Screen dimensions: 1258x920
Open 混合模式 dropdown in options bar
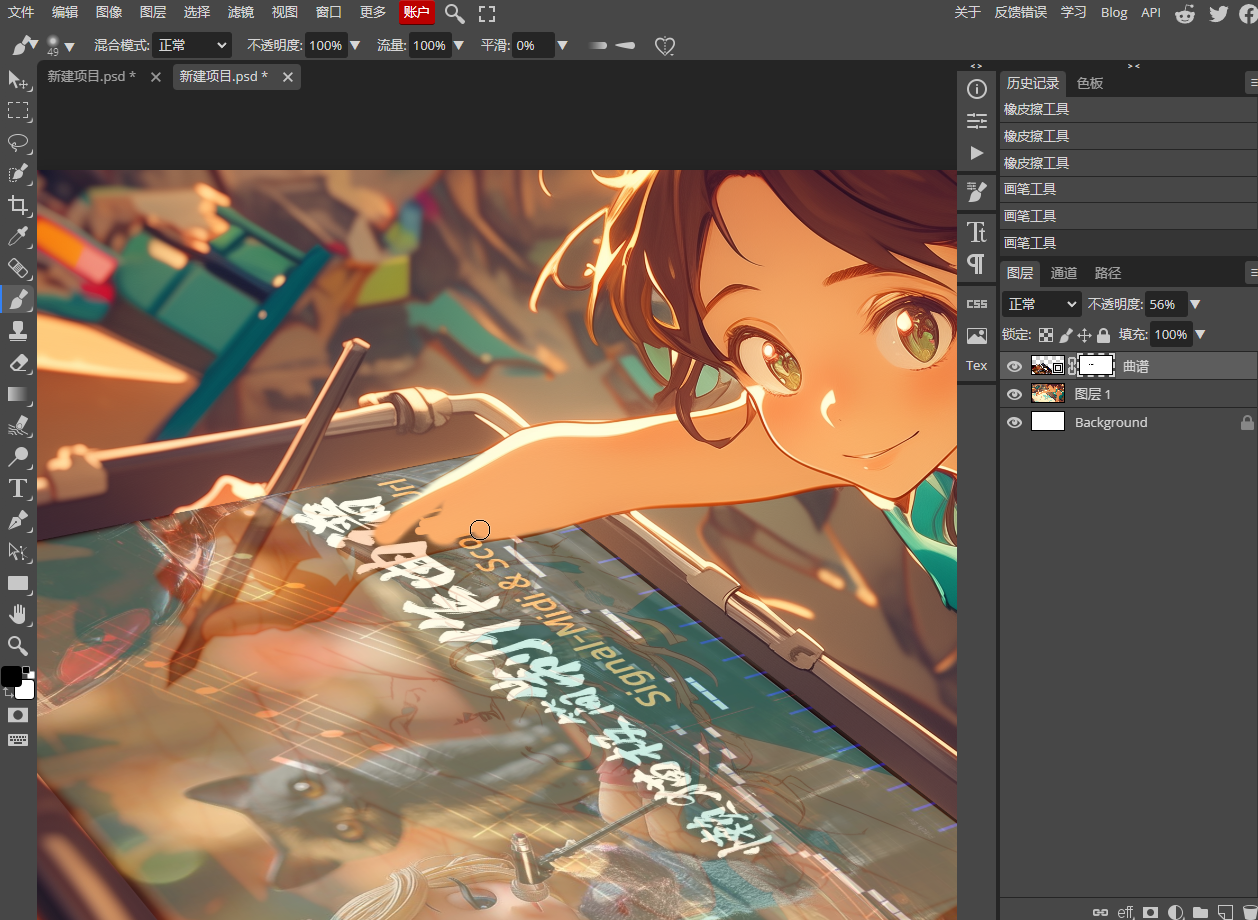[x=193, y=45]
